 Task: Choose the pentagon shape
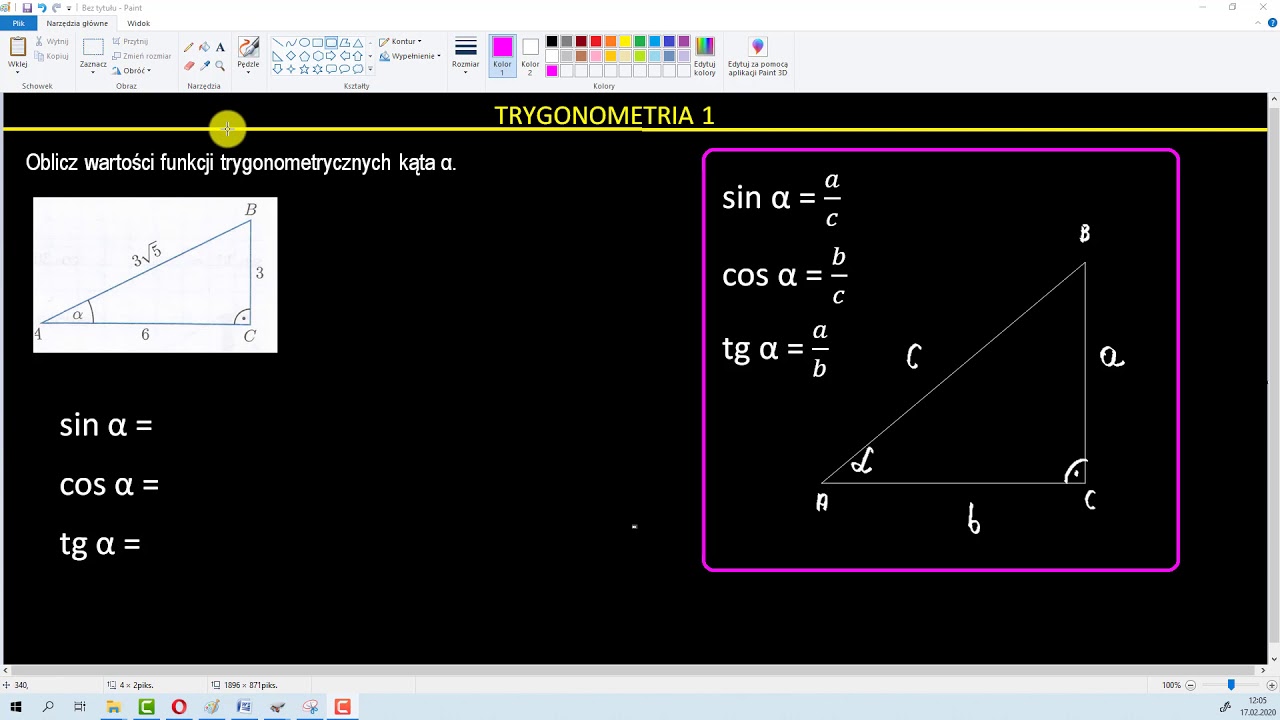(x=304, y=56)
